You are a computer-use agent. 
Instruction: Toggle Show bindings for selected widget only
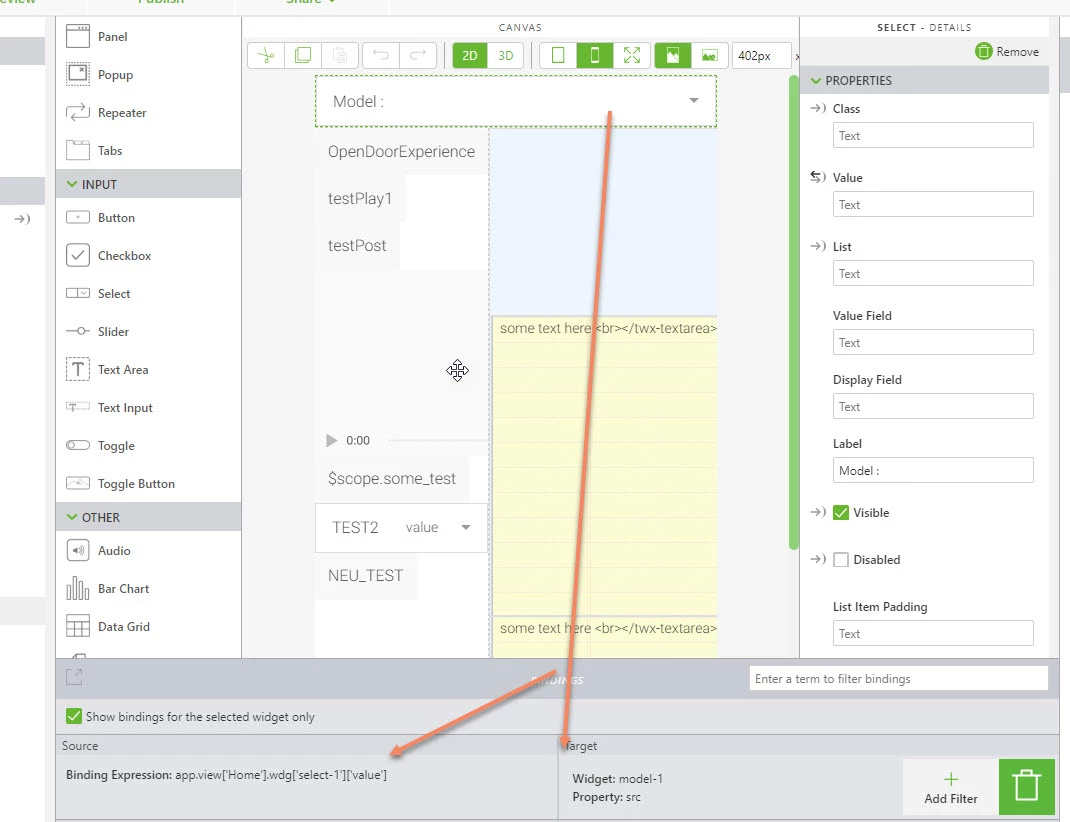74,716
